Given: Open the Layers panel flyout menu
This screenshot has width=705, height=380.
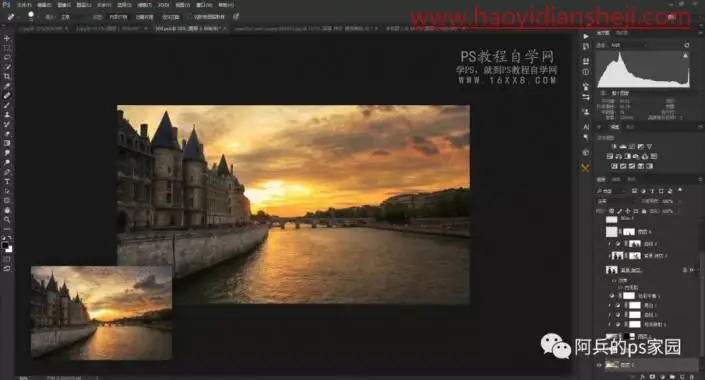Looking at the screenshot, I should 700,179.
